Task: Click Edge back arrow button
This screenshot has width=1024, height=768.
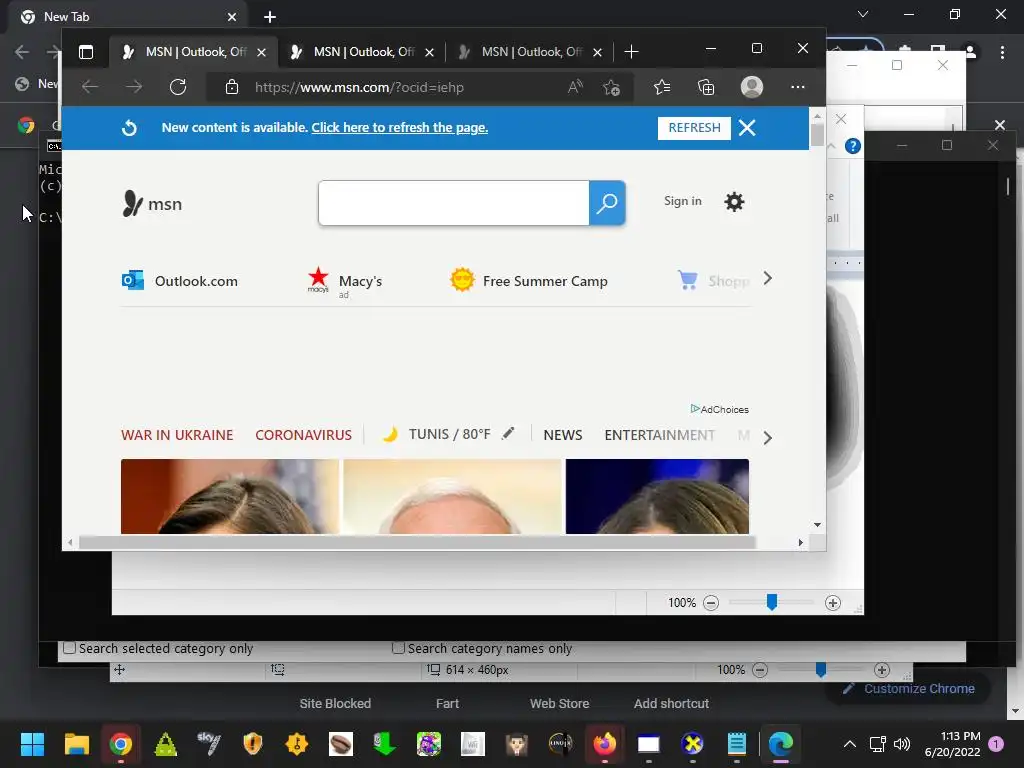Action: (x=89, y=87)
